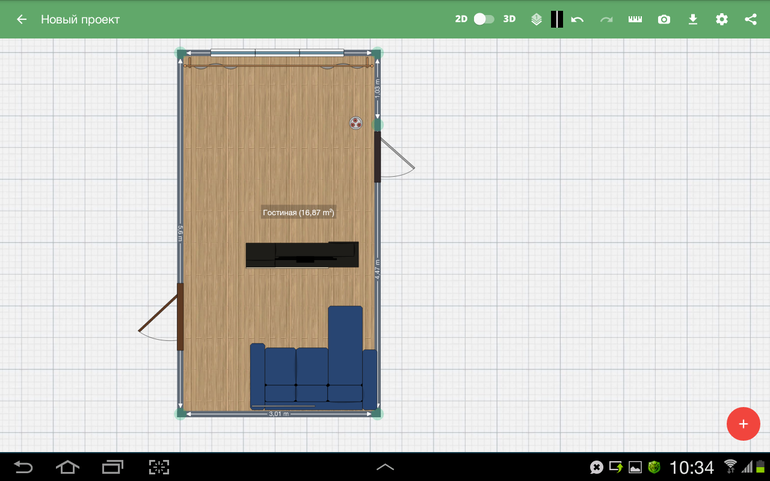This screenshot has height=481, width=770.
Task: Select the black TV stand
Action: [302, 254]
